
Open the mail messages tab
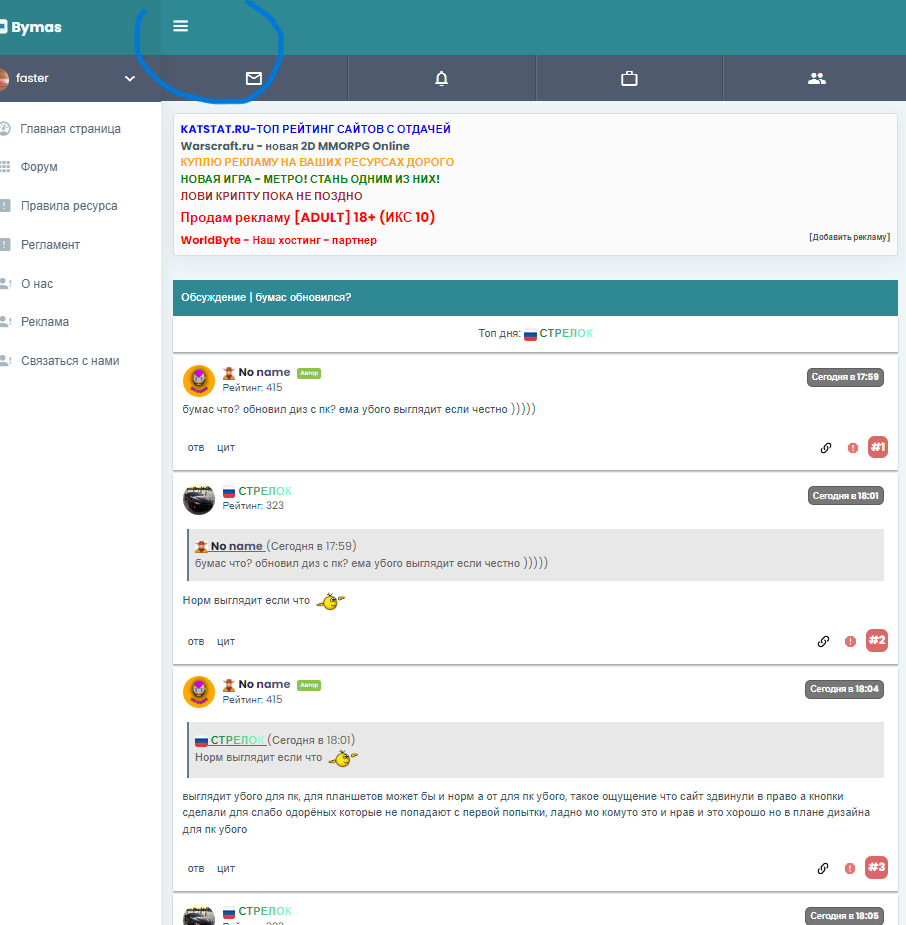coord(254,78)
